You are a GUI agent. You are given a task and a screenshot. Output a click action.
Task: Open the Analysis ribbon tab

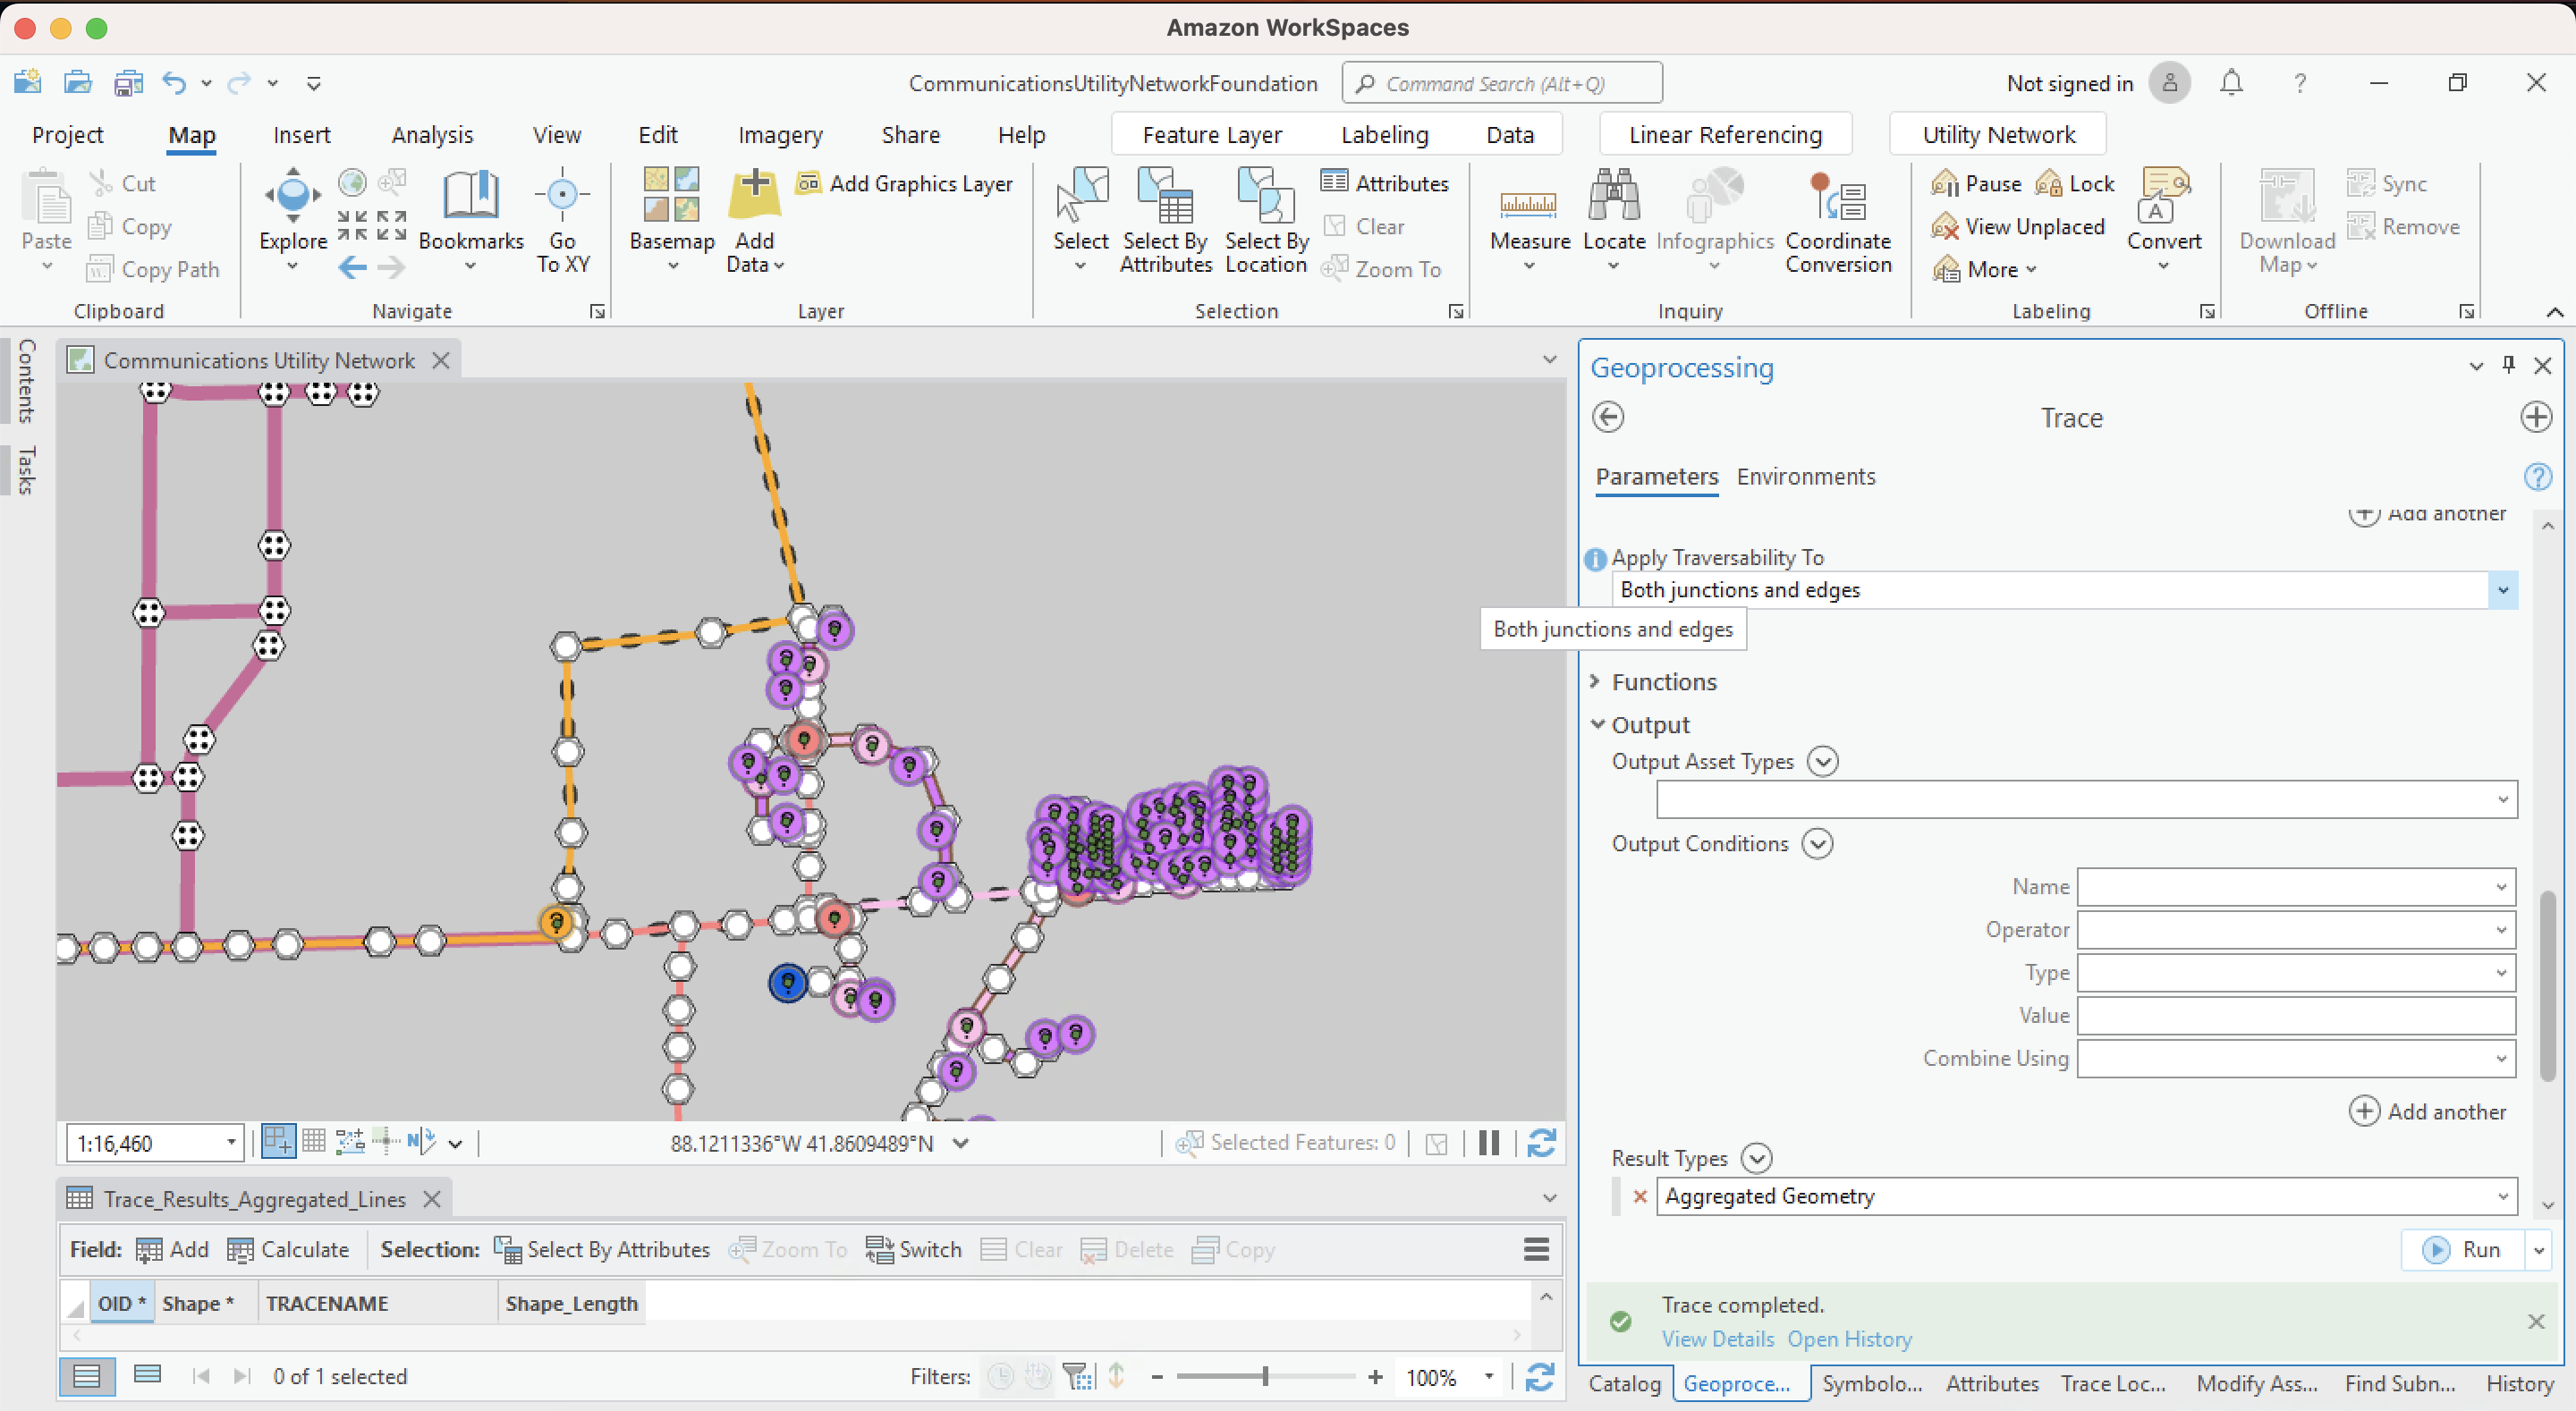pos(432,135)
